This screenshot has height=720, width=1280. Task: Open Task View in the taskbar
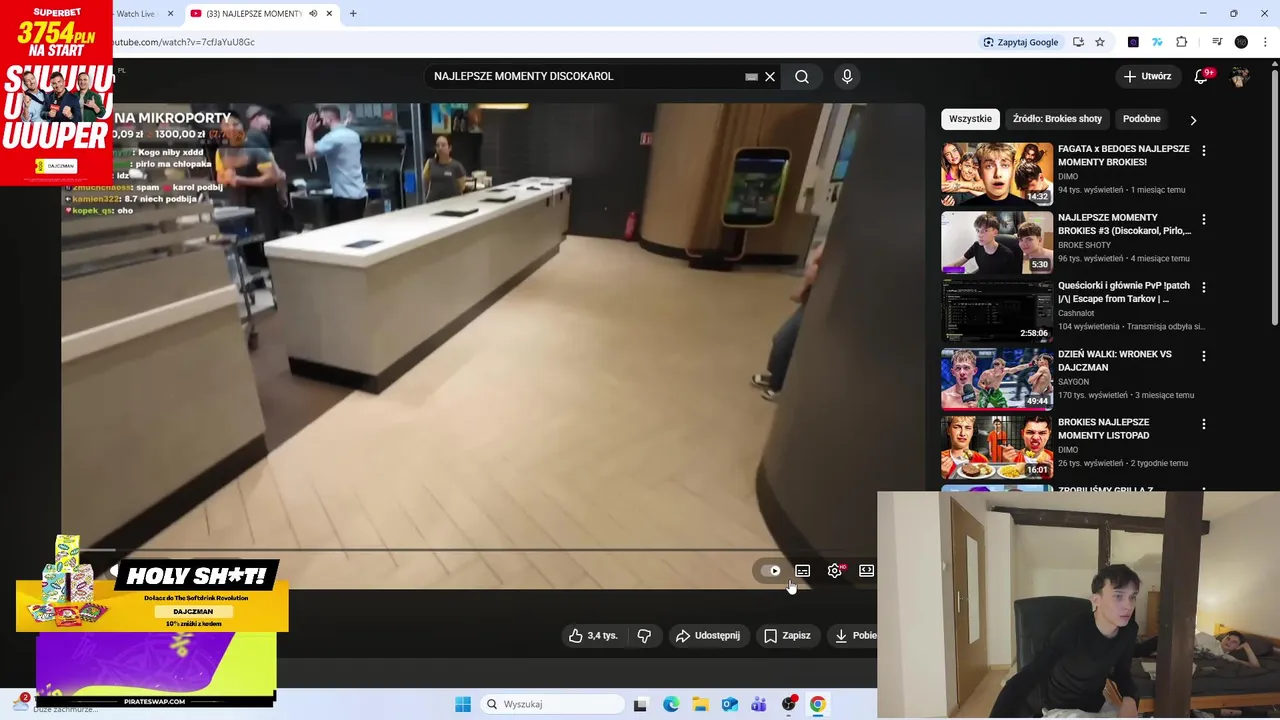click(x=641, y=704)
